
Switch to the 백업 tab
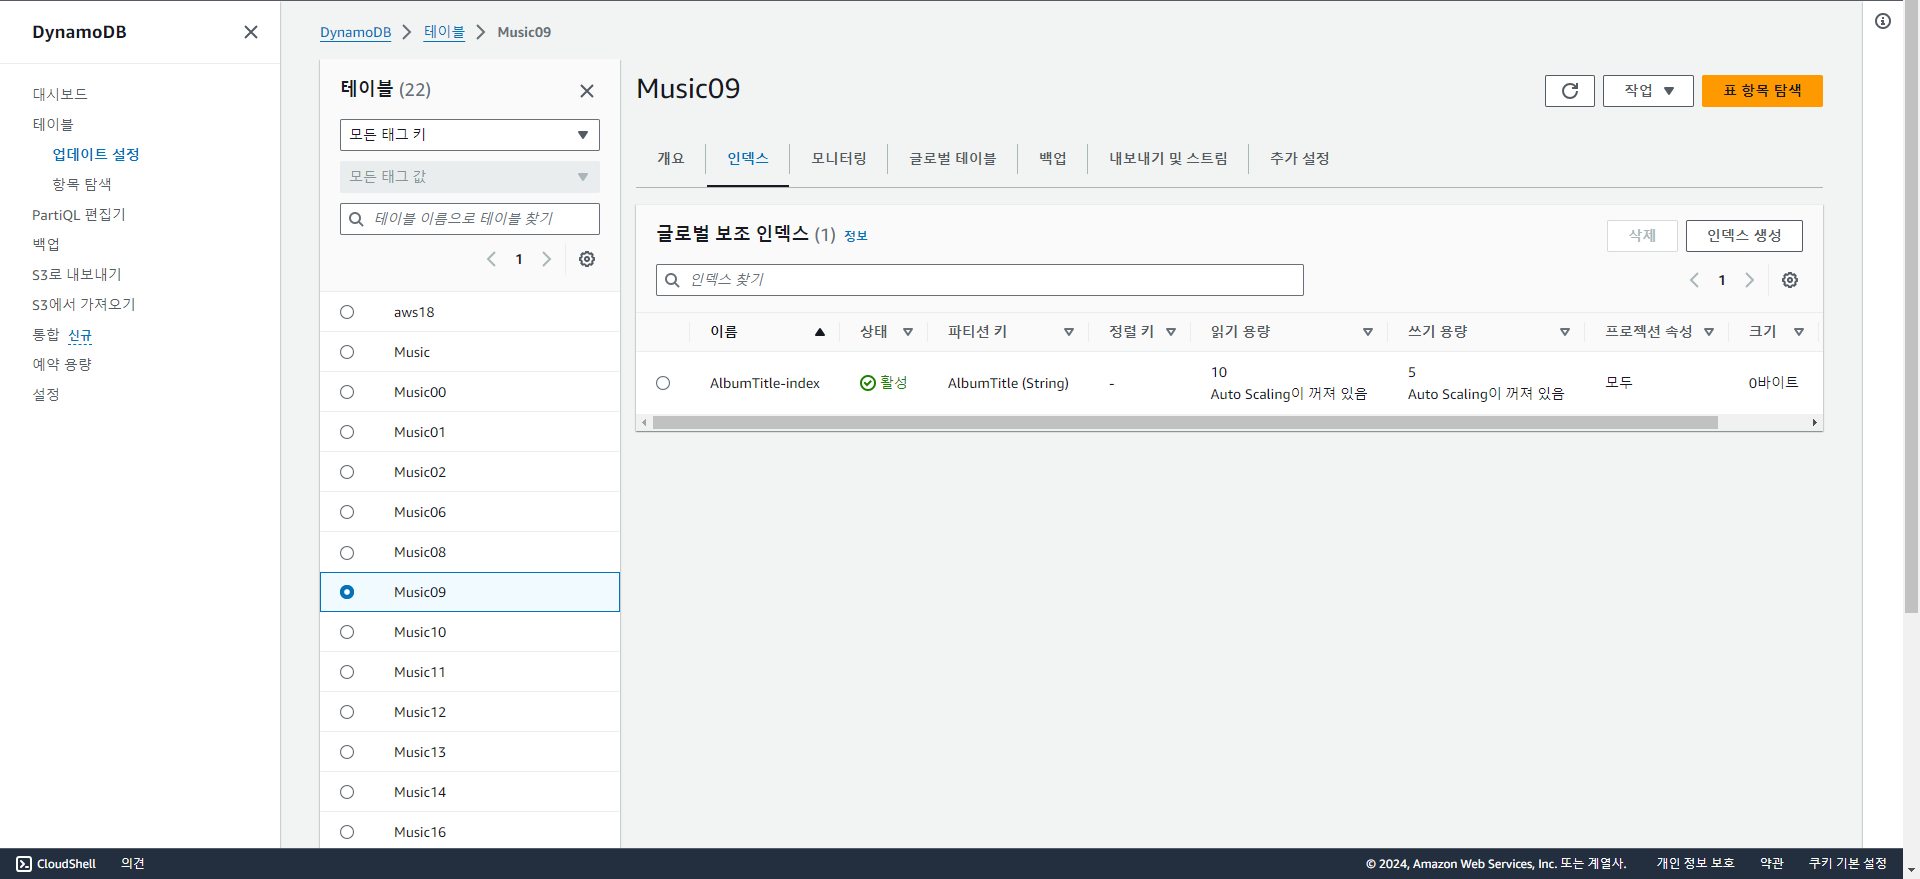[x=1053, y=159]
